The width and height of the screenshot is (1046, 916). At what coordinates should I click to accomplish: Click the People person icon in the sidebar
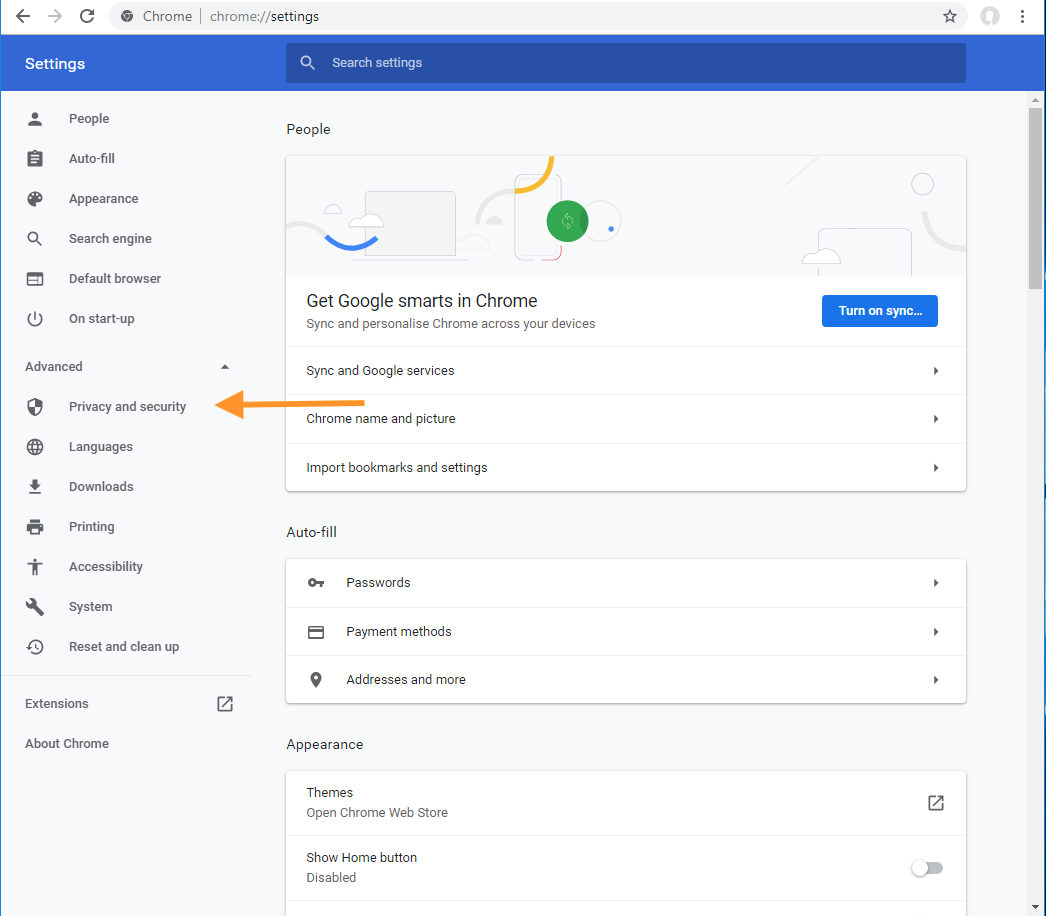pyautogui.click(x=35, y=119)
